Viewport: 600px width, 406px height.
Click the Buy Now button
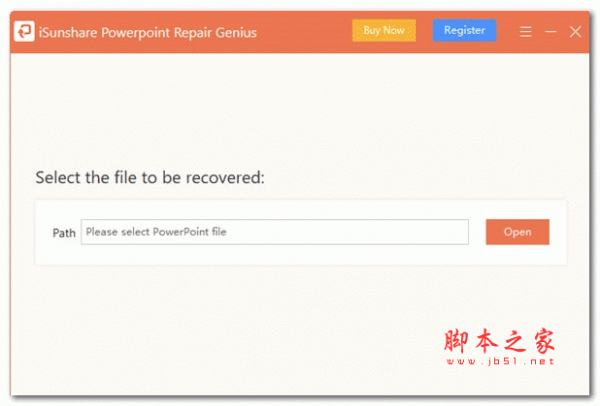384,30
